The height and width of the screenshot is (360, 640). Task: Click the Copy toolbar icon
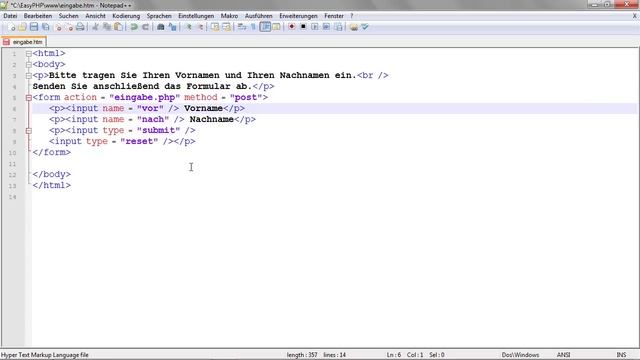[107, 27]
